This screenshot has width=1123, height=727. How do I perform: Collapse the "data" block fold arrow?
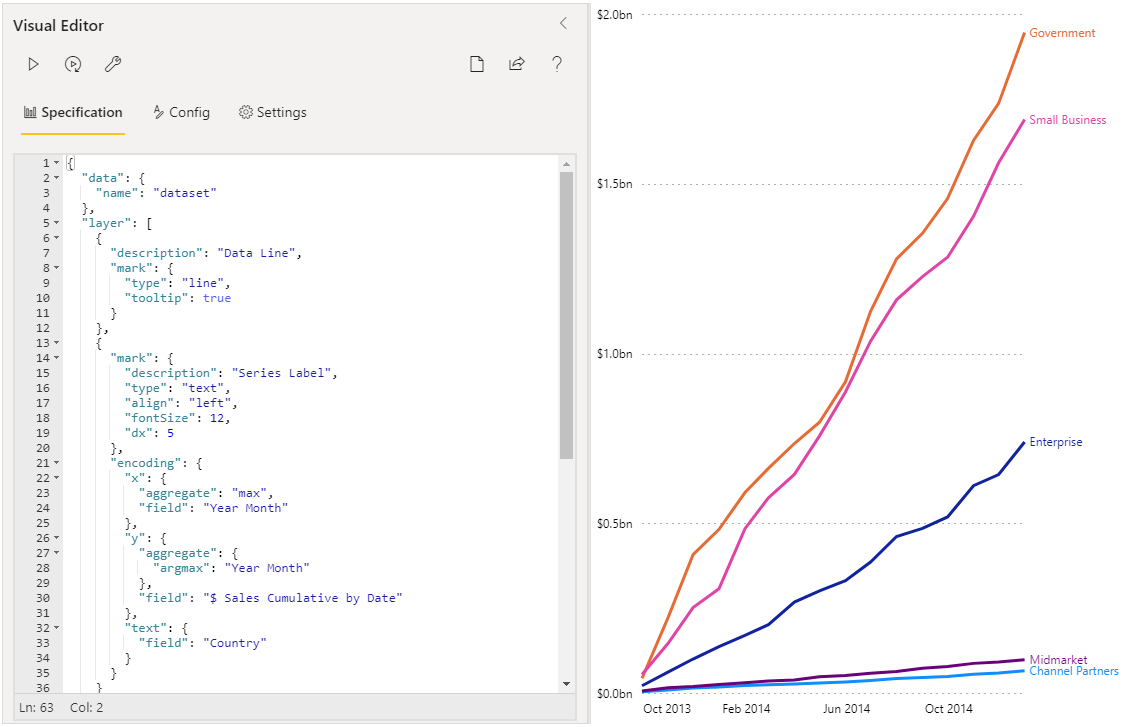(x=57, y=178)
